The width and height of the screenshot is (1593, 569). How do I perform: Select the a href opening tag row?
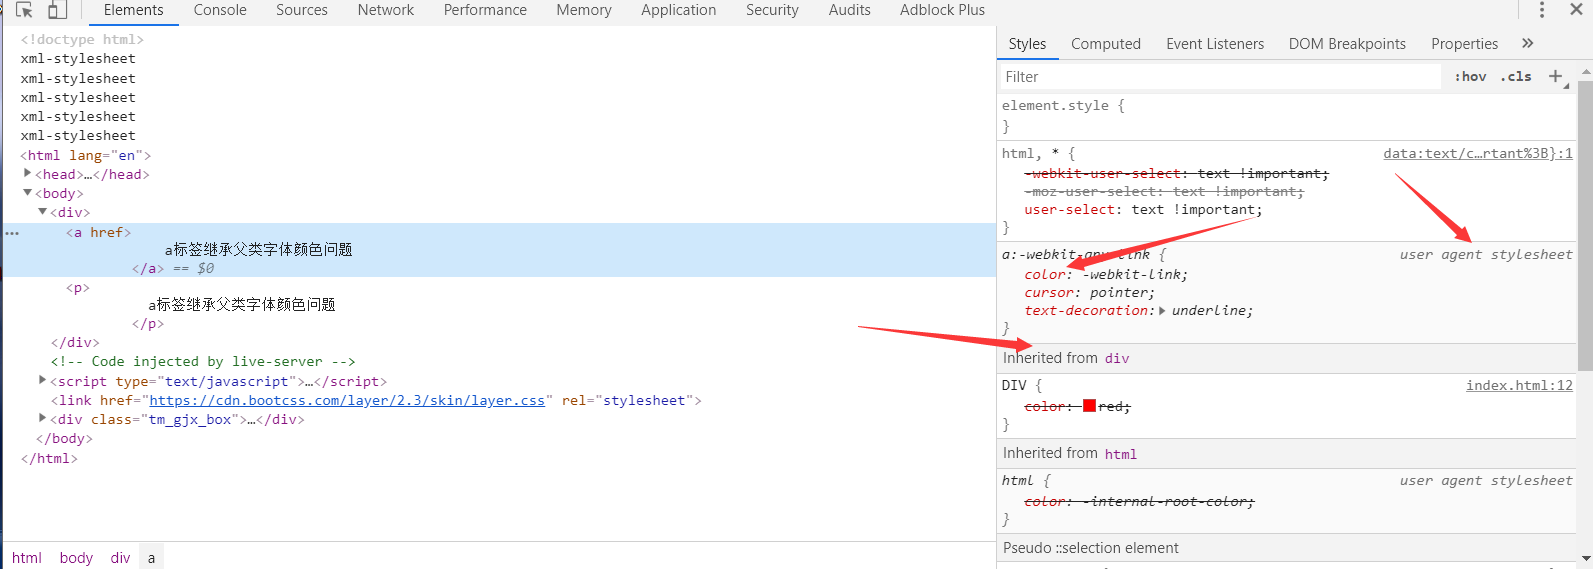(x=98, y=232)
